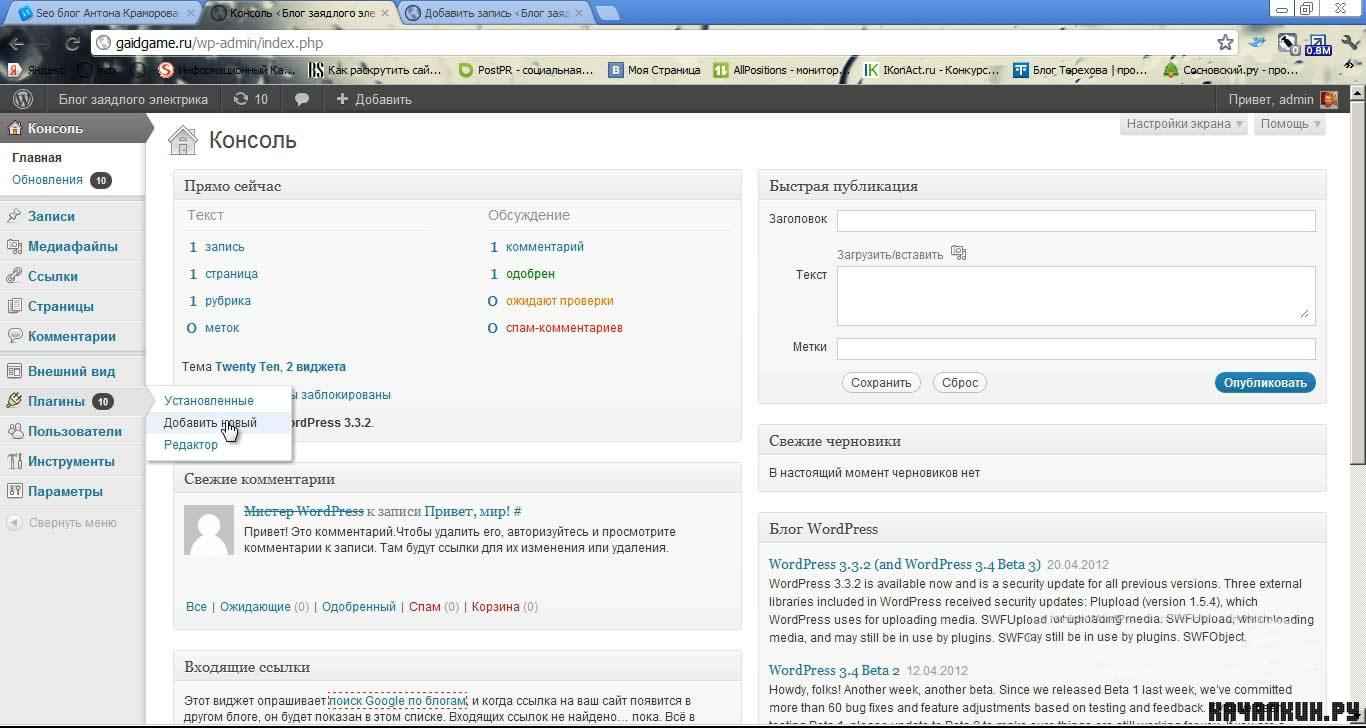Viewport: 1366px width, 728px height.
Task: Open the updates counter icon showing 10 in admin bar
Action: [250, 99]
